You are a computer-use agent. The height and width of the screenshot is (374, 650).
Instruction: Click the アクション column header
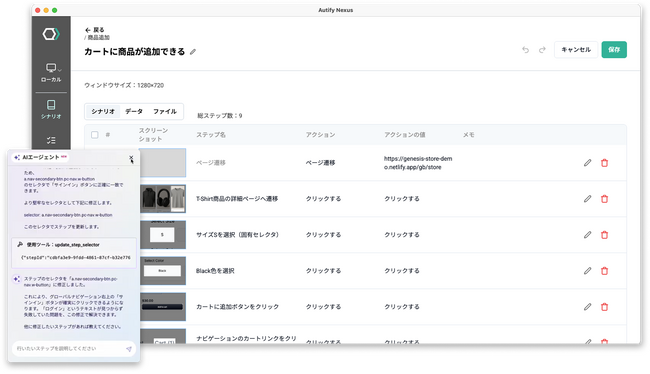(320, 135)
